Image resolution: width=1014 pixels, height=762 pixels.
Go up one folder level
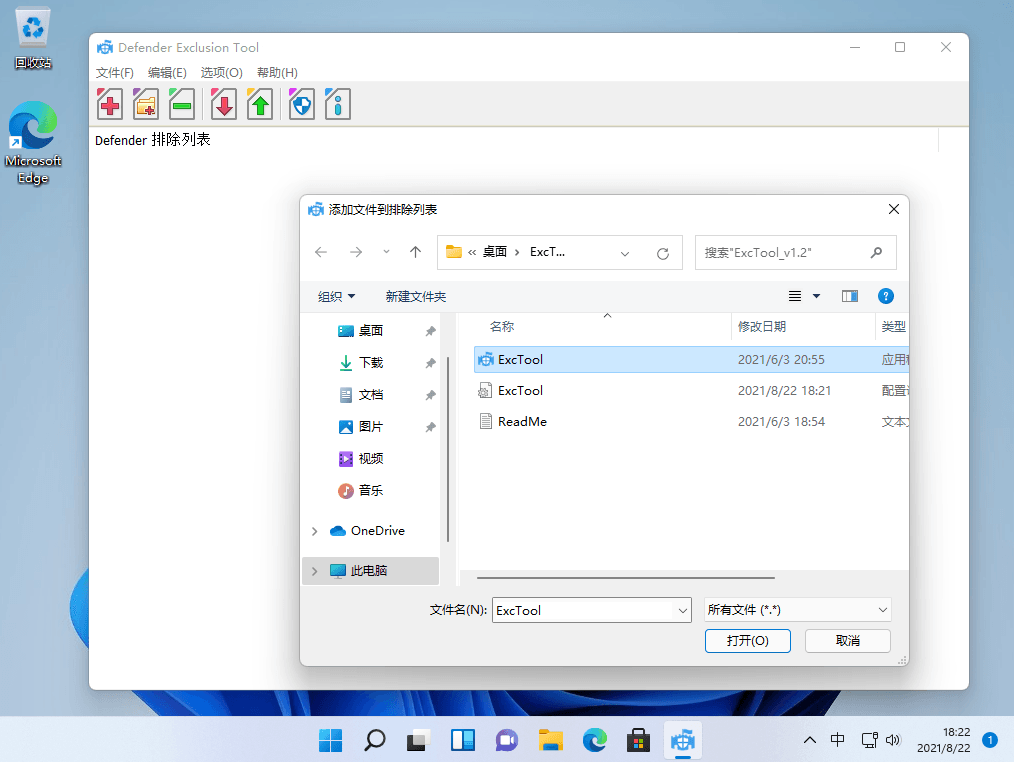pyautogui.click(x=415, y=252)
